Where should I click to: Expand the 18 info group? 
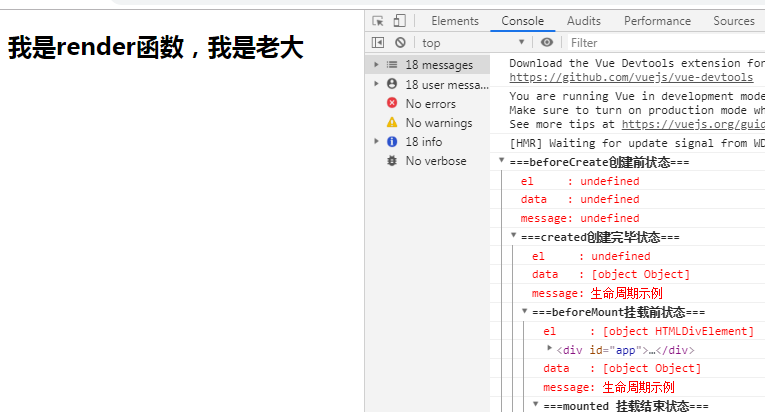point(376,141)
